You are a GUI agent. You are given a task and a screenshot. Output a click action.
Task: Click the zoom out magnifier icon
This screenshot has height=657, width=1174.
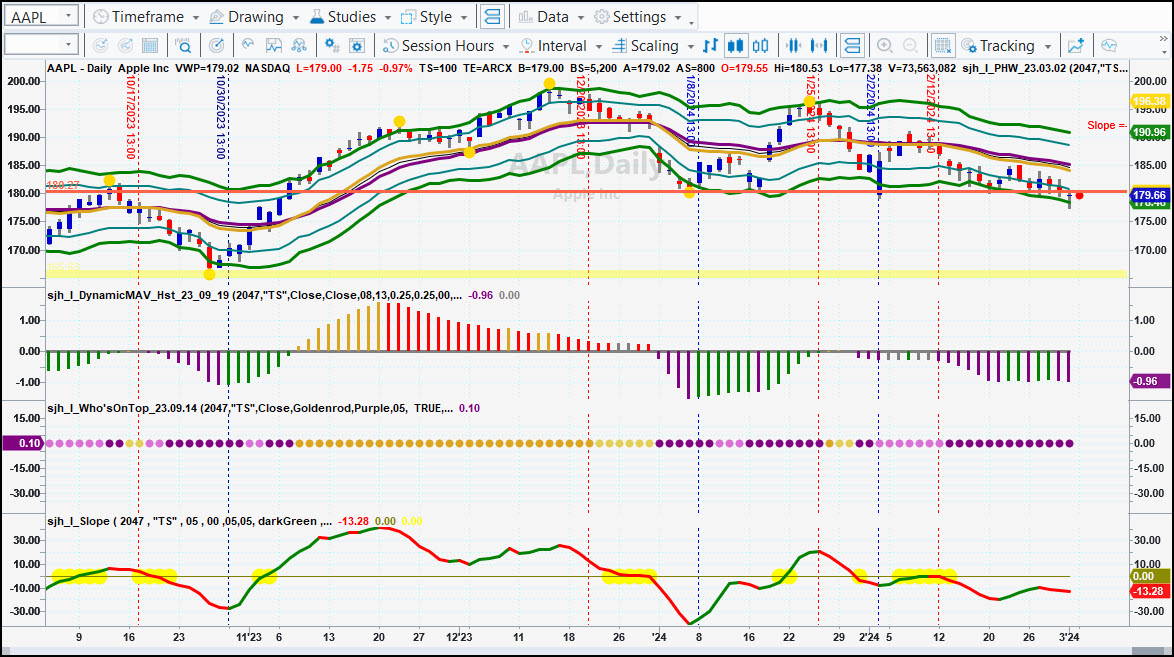pos(910,46)
